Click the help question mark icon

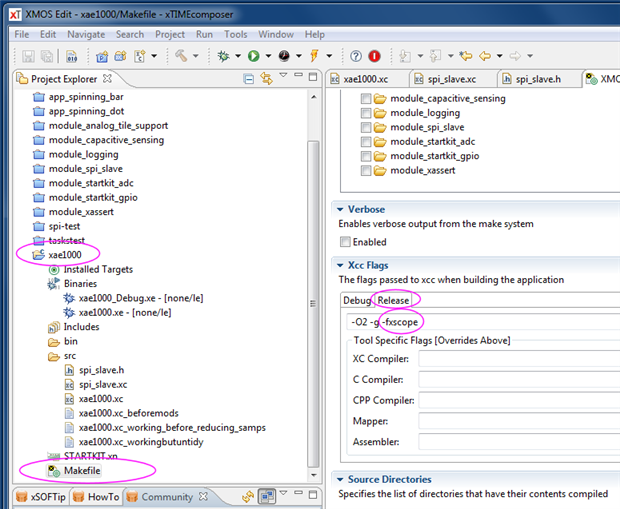pos(355,57)
